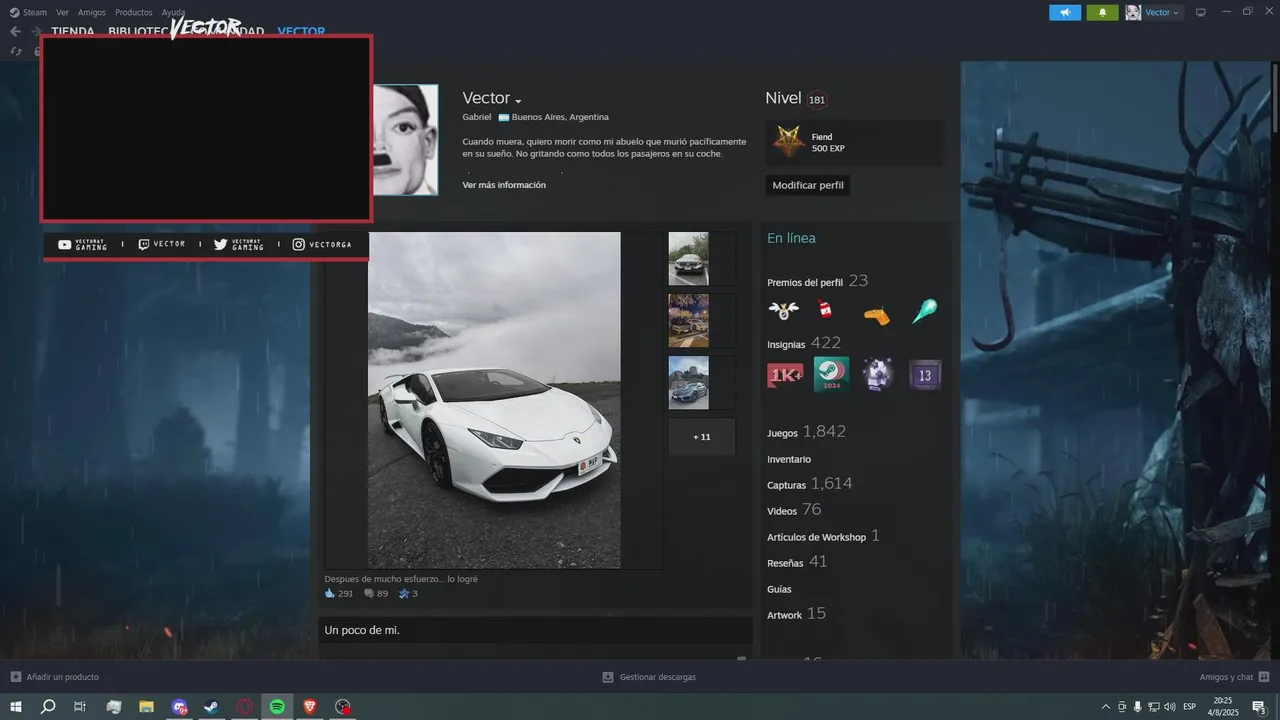Open the Vector account dropdown in title bar
This screenshot has height=720, width=1280.
[1154, 12]
